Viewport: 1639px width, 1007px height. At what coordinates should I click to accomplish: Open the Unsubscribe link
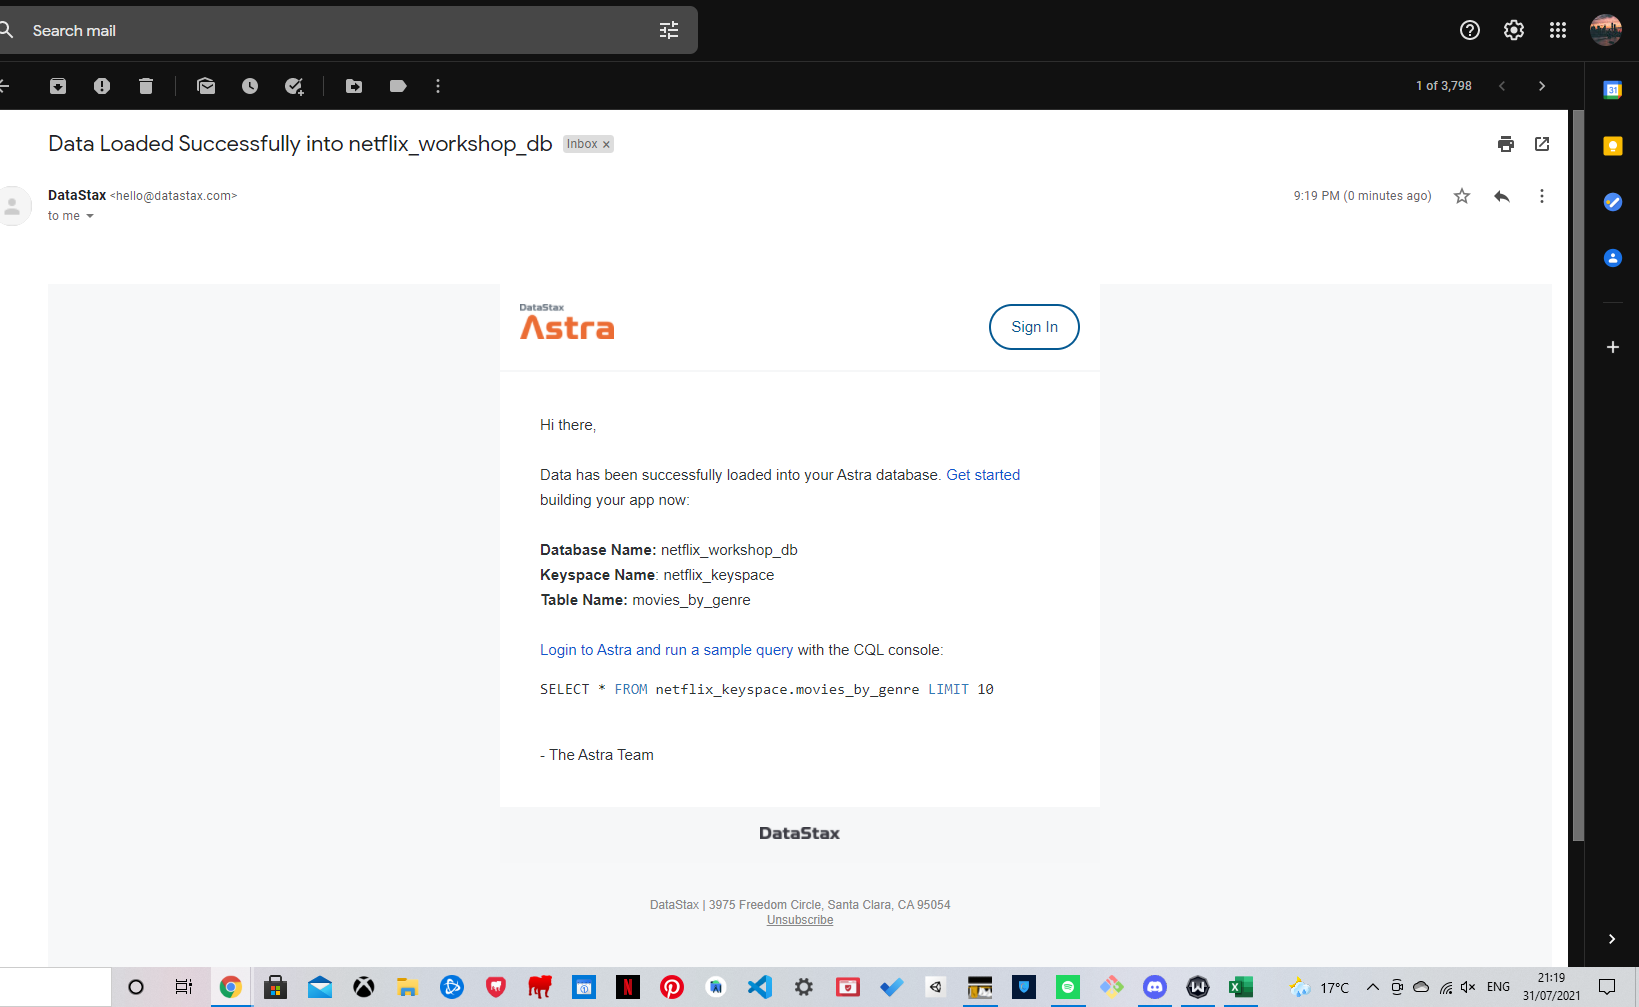tap(799, 920)
